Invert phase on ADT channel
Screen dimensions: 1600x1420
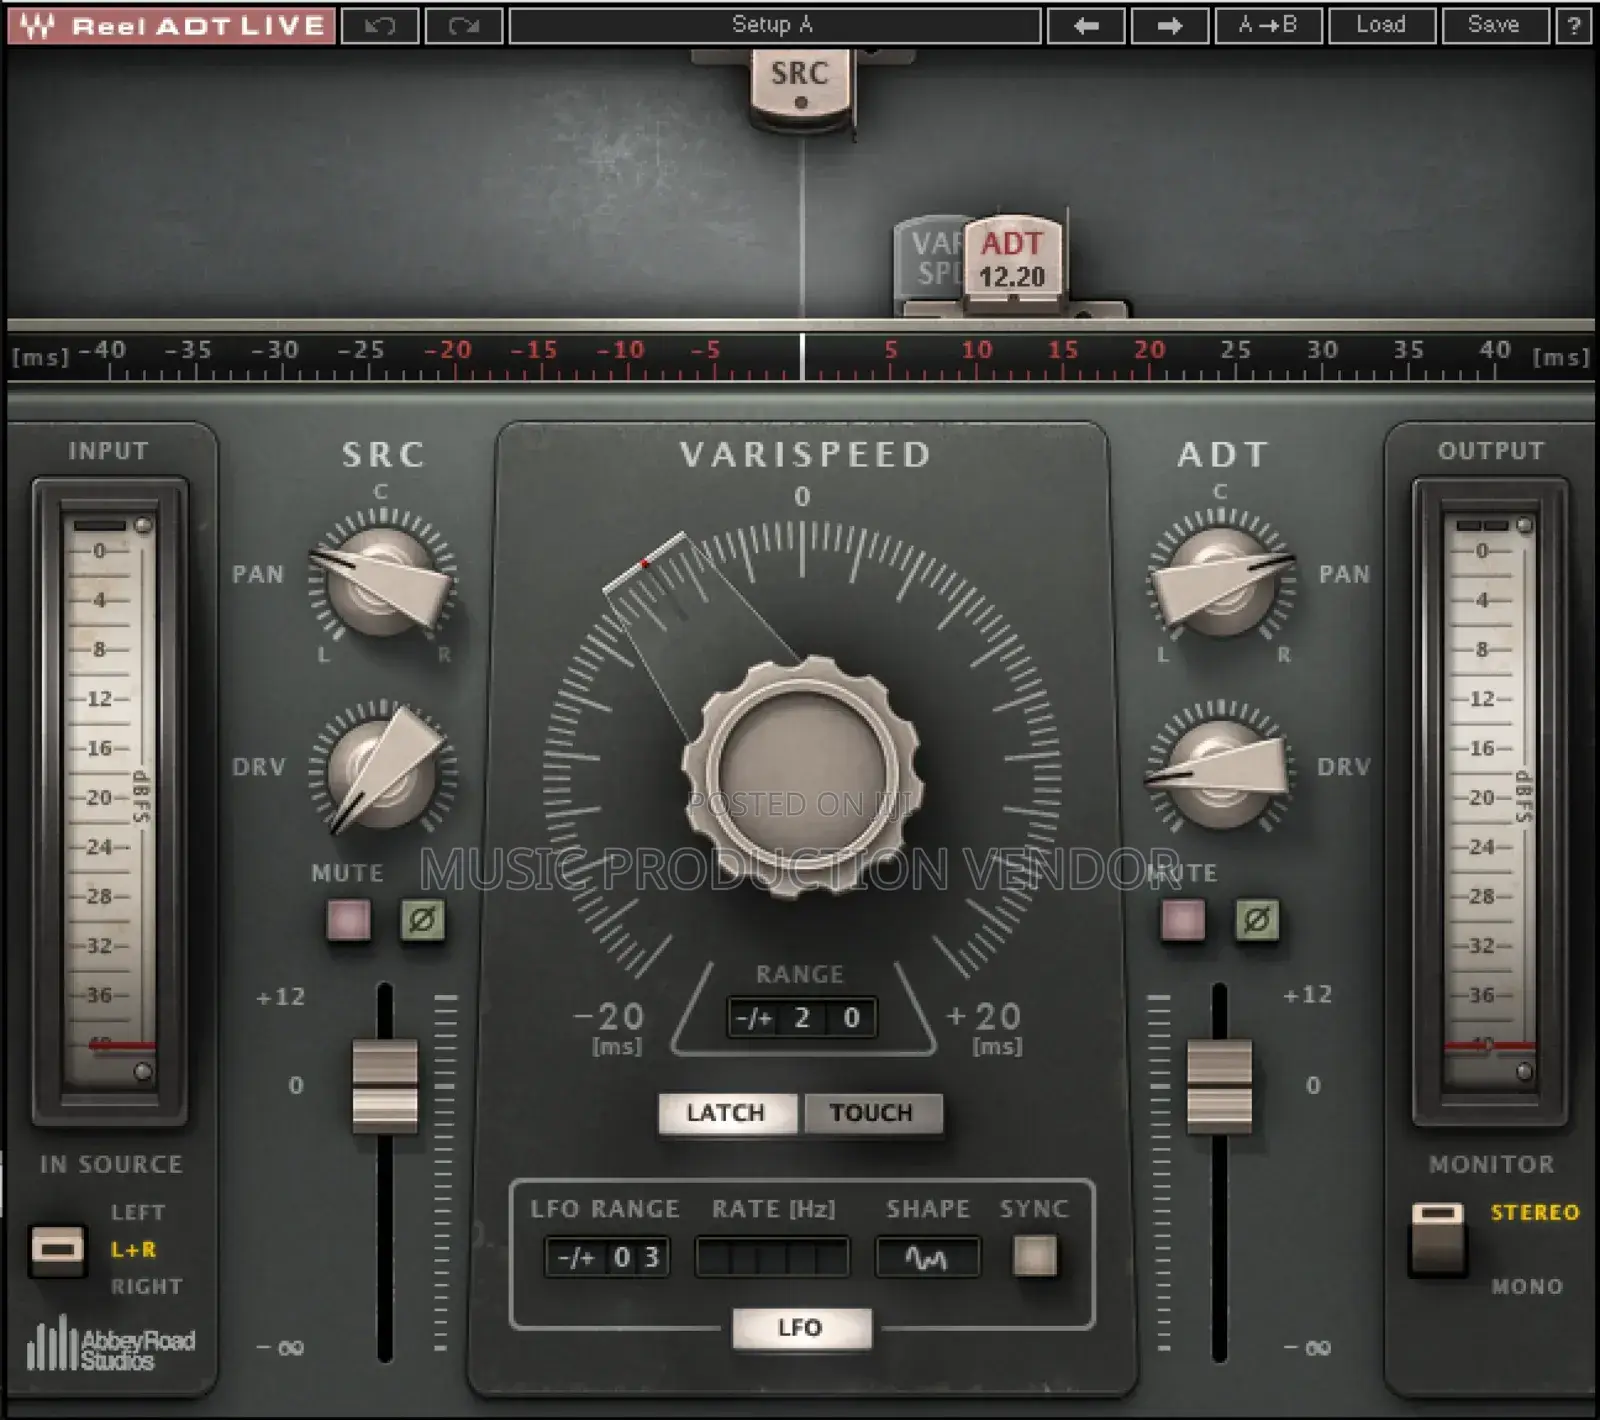click(x=1257, y=920)
